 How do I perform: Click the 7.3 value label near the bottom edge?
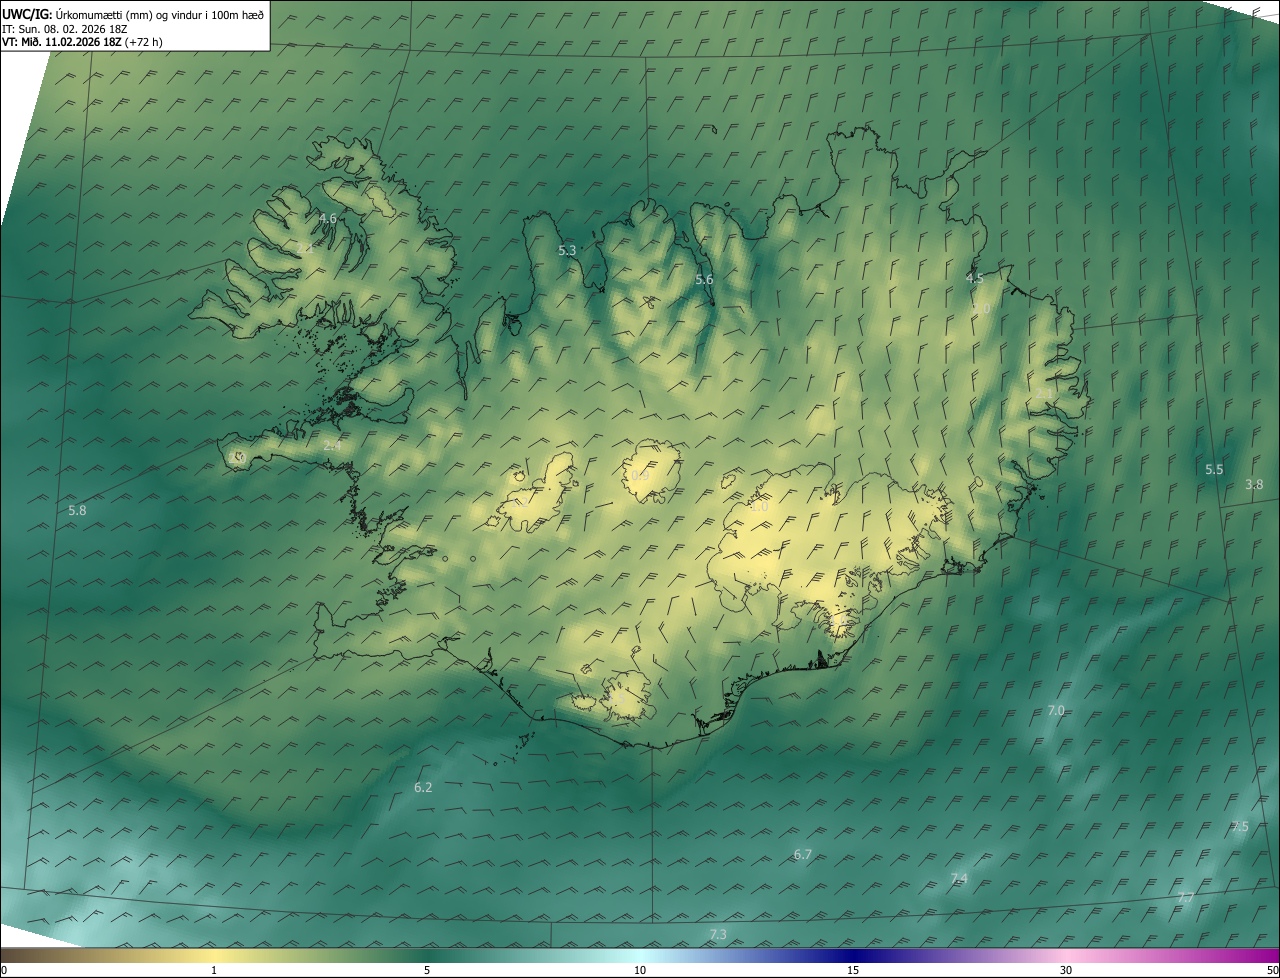(718, 934)
